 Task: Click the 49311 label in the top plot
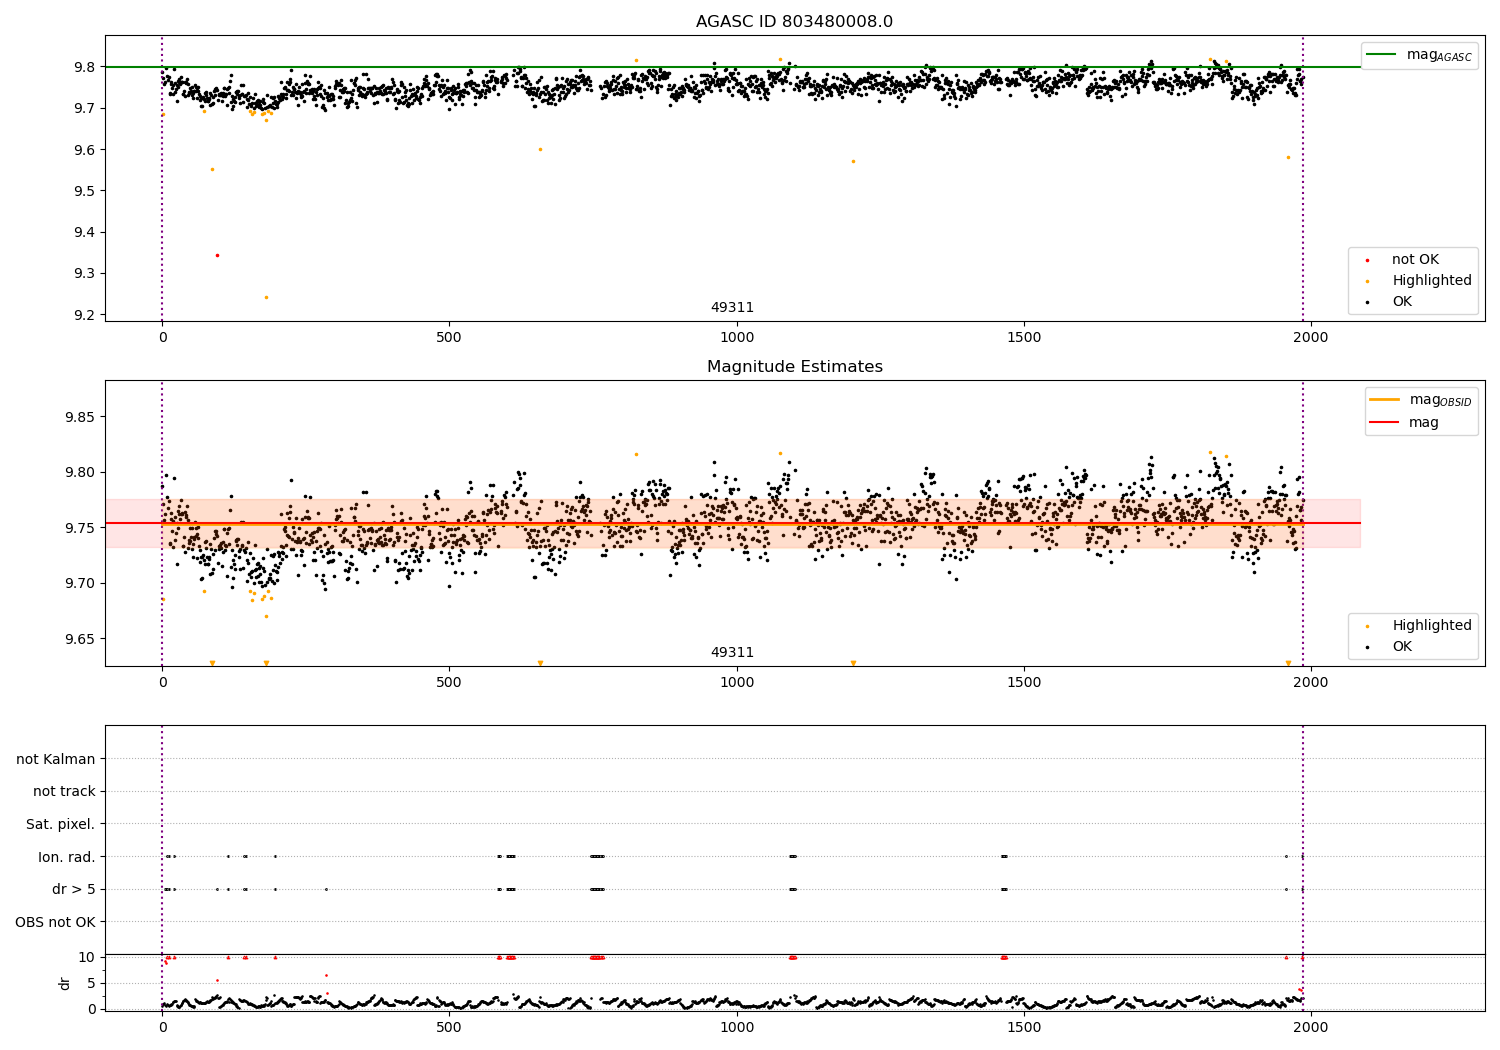(x=732, y=308)
